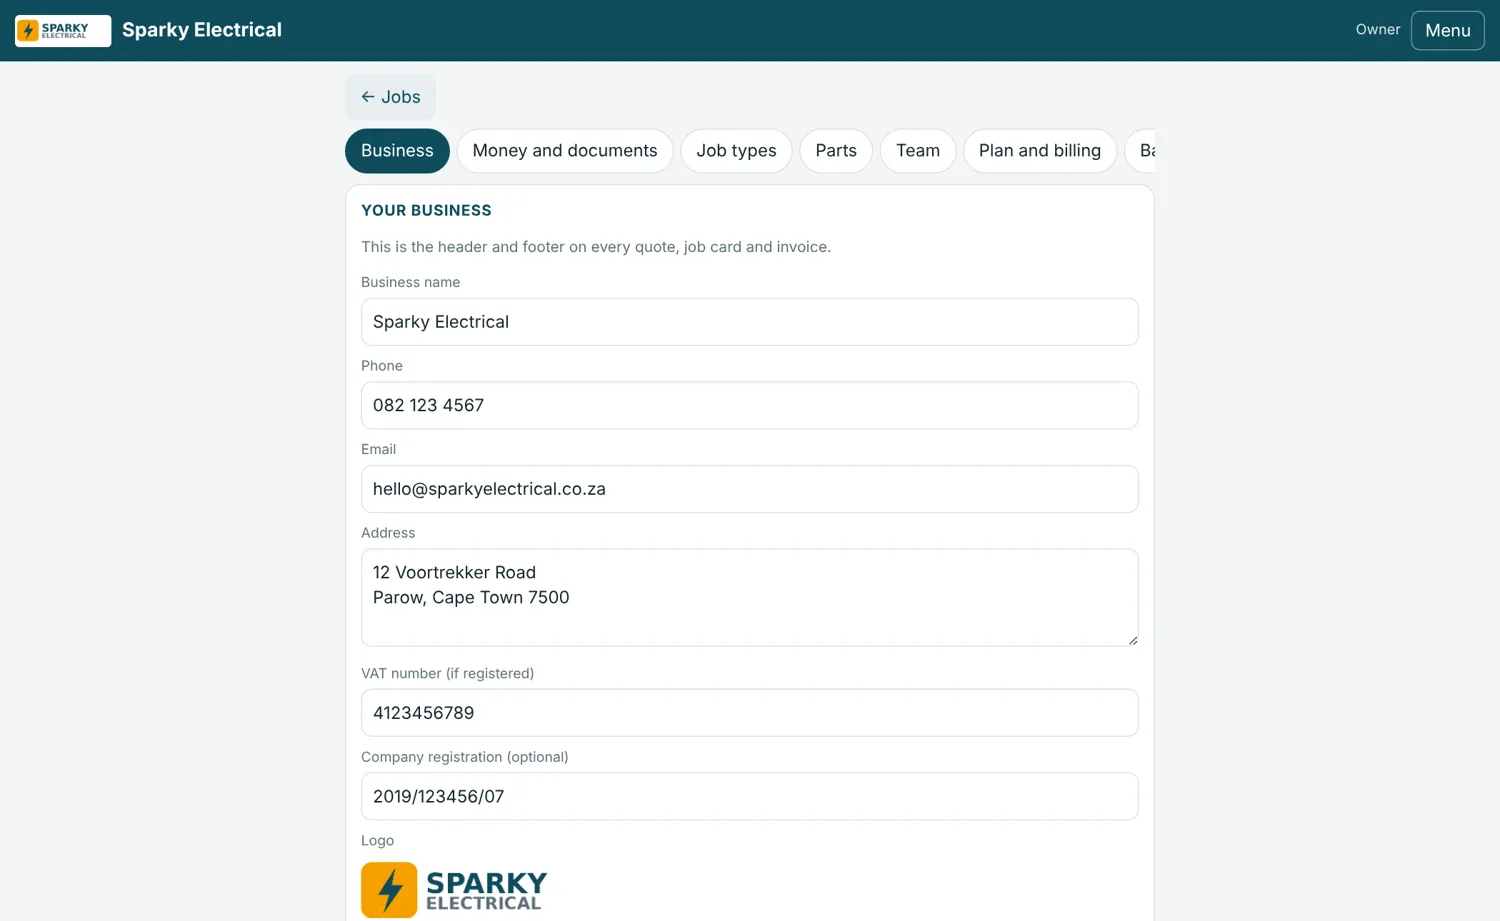This screenshot has height=921, width=1500.
Task: Open the Job types tab
Action: (x=736, y=151)
